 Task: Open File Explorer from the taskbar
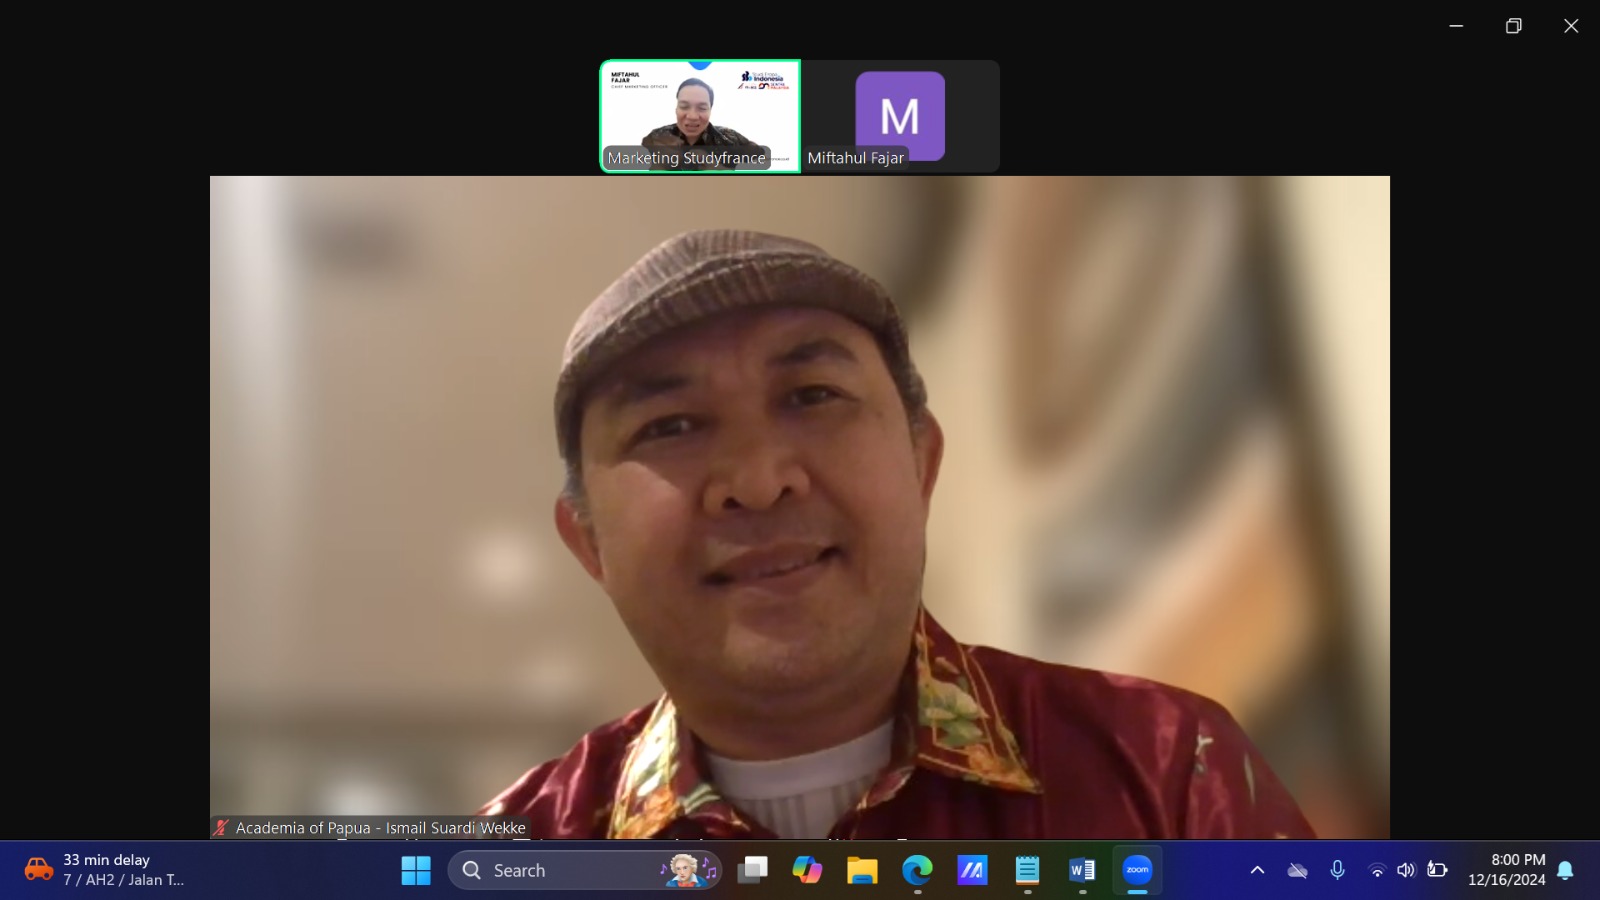pyautogui.click(x=862, y=870)
